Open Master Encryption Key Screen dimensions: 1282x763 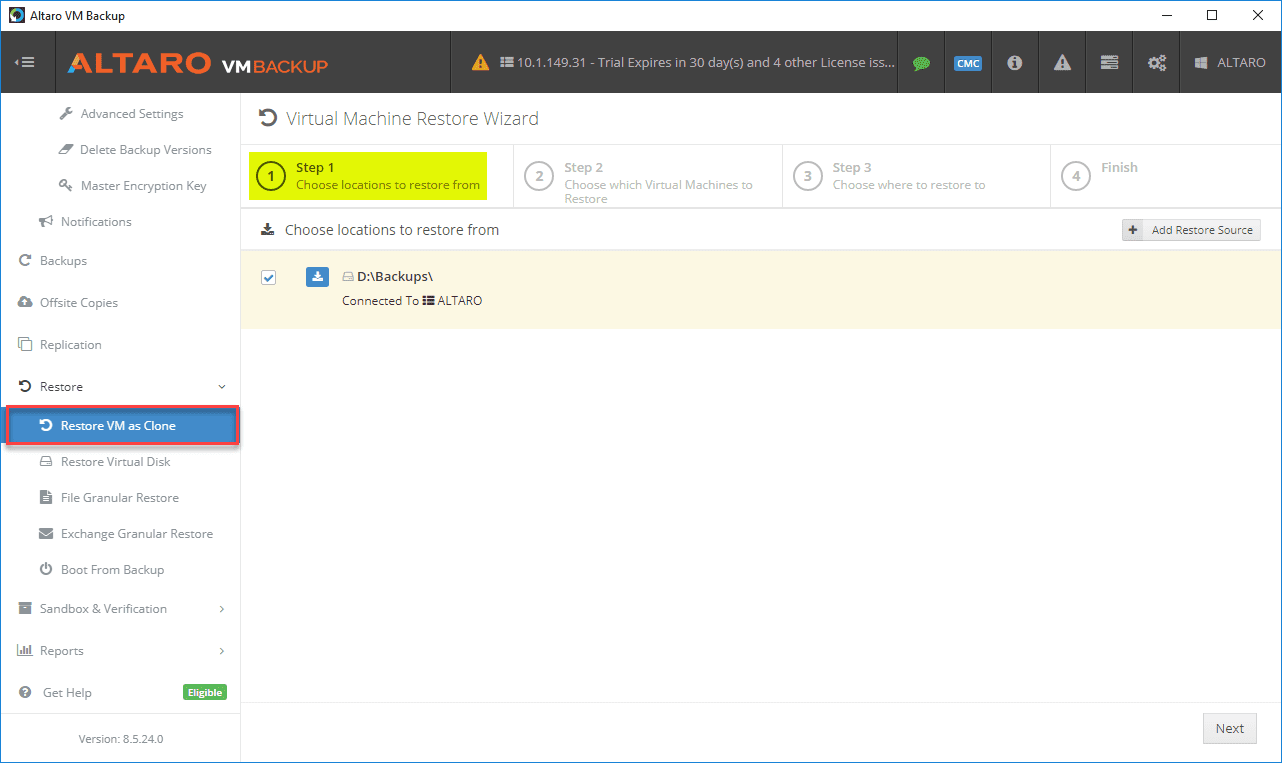click(143, 186)
